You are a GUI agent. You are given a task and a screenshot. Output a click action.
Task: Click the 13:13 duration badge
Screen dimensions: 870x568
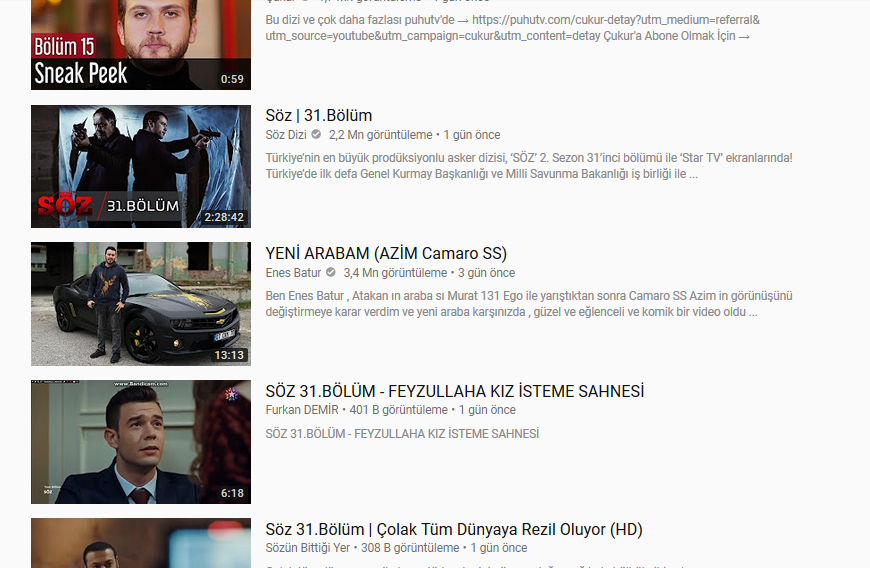point(228,355)
